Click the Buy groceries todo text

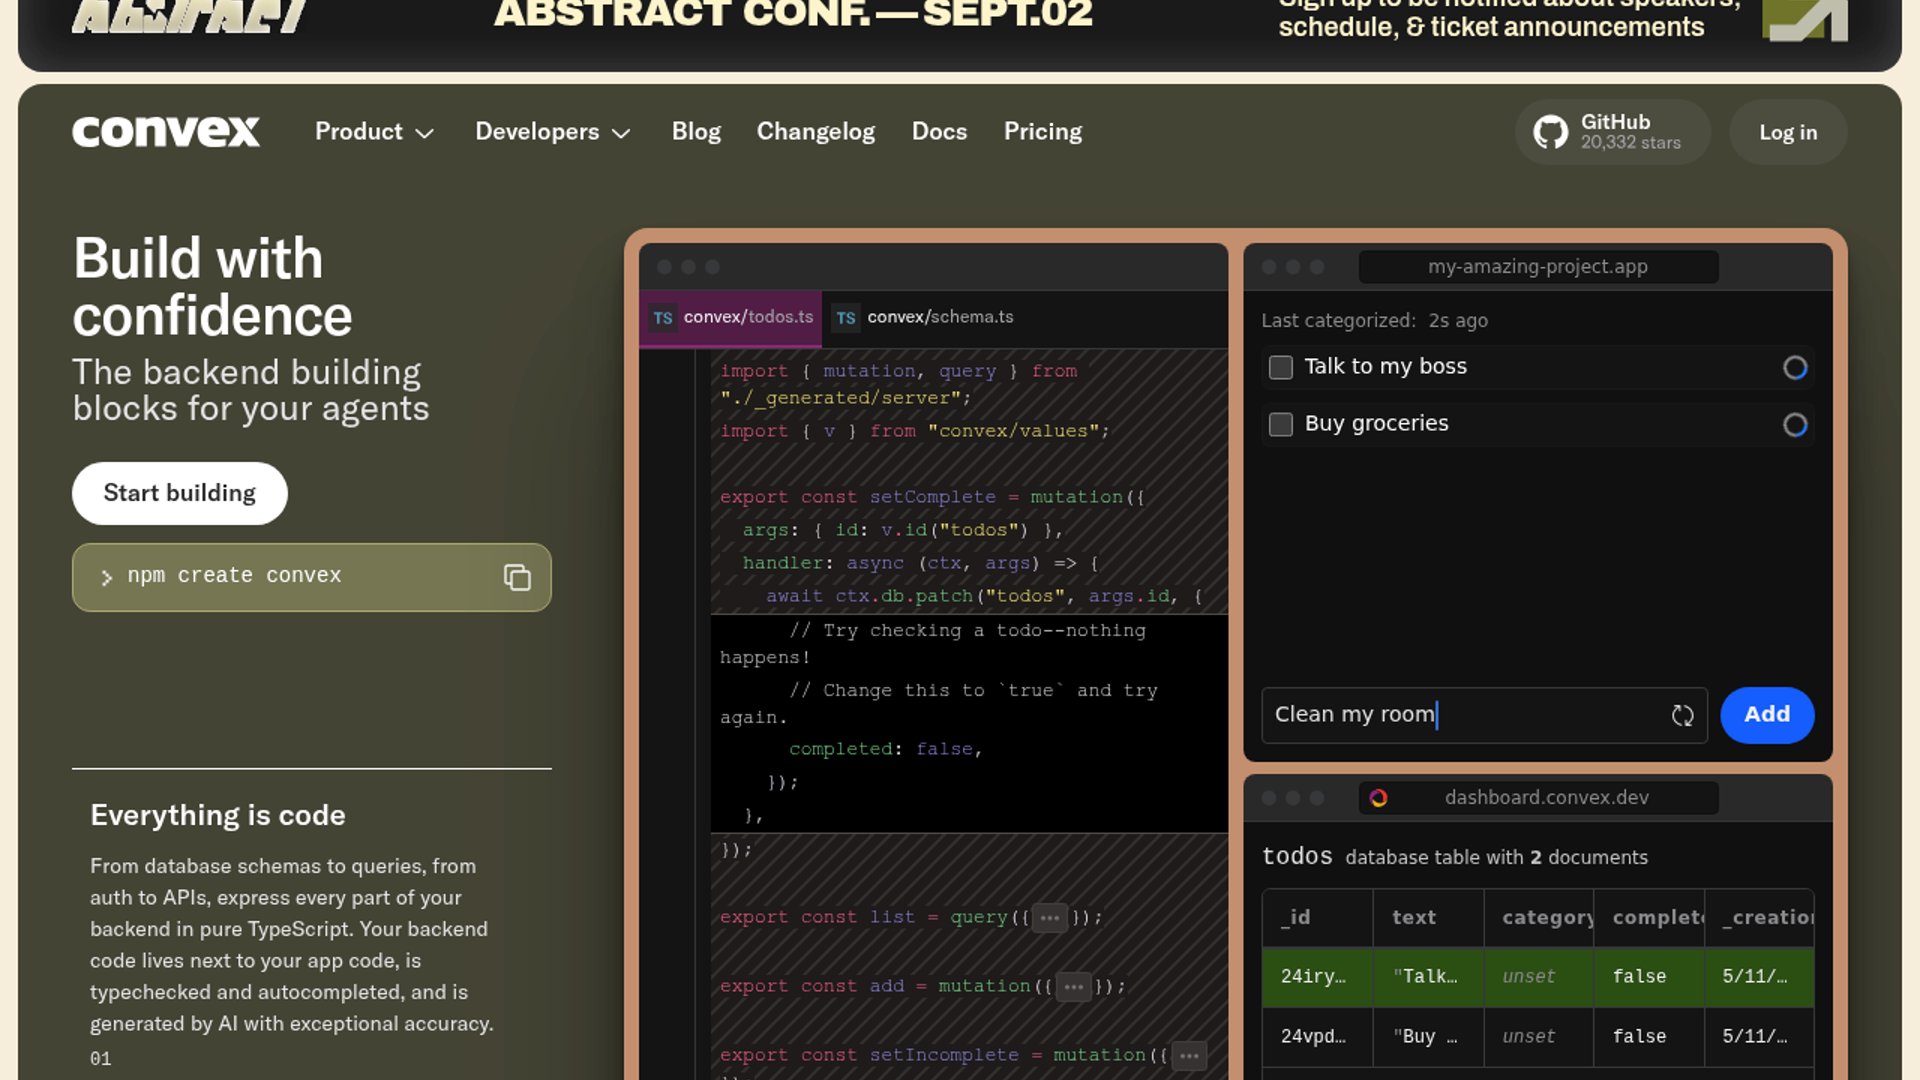[1376, 424]
